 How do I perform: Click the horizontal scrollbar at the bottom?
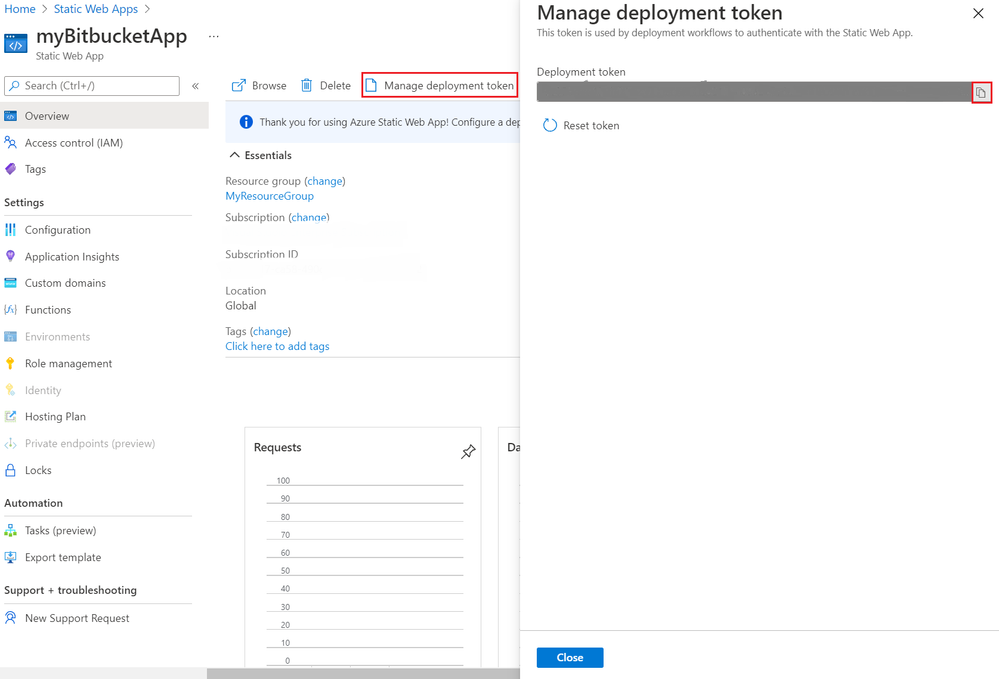[x=363, y=673]
